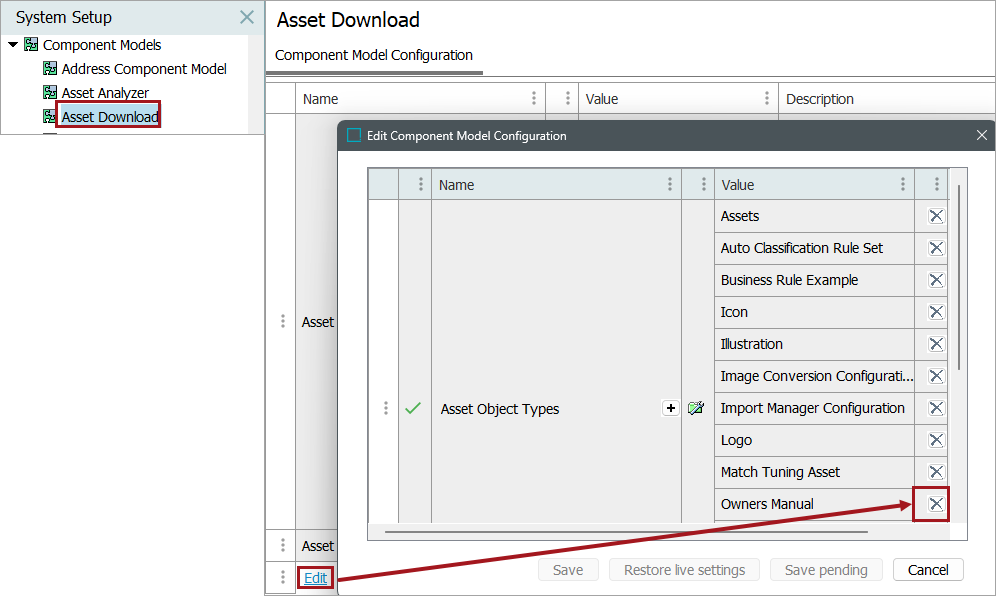996x596 pixels.
Task: Delete the Logo value row
Action: [x=936, y=440]
